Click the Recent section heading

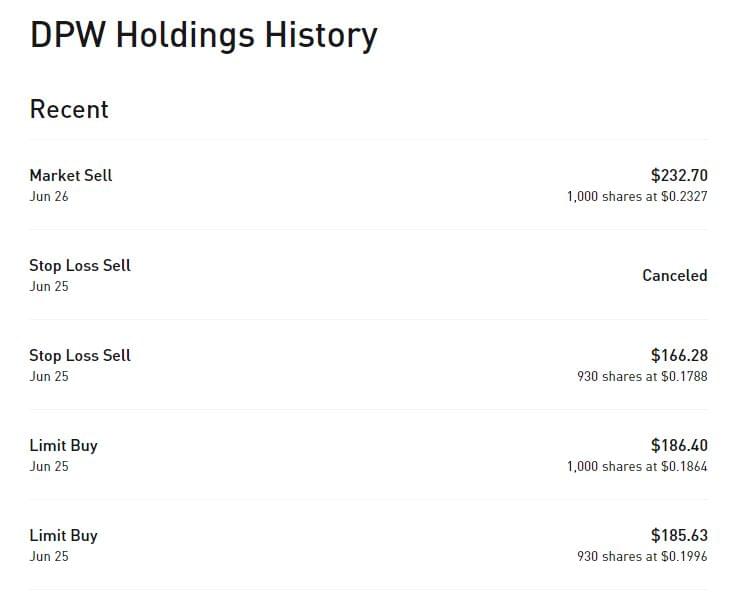(69, 109)
